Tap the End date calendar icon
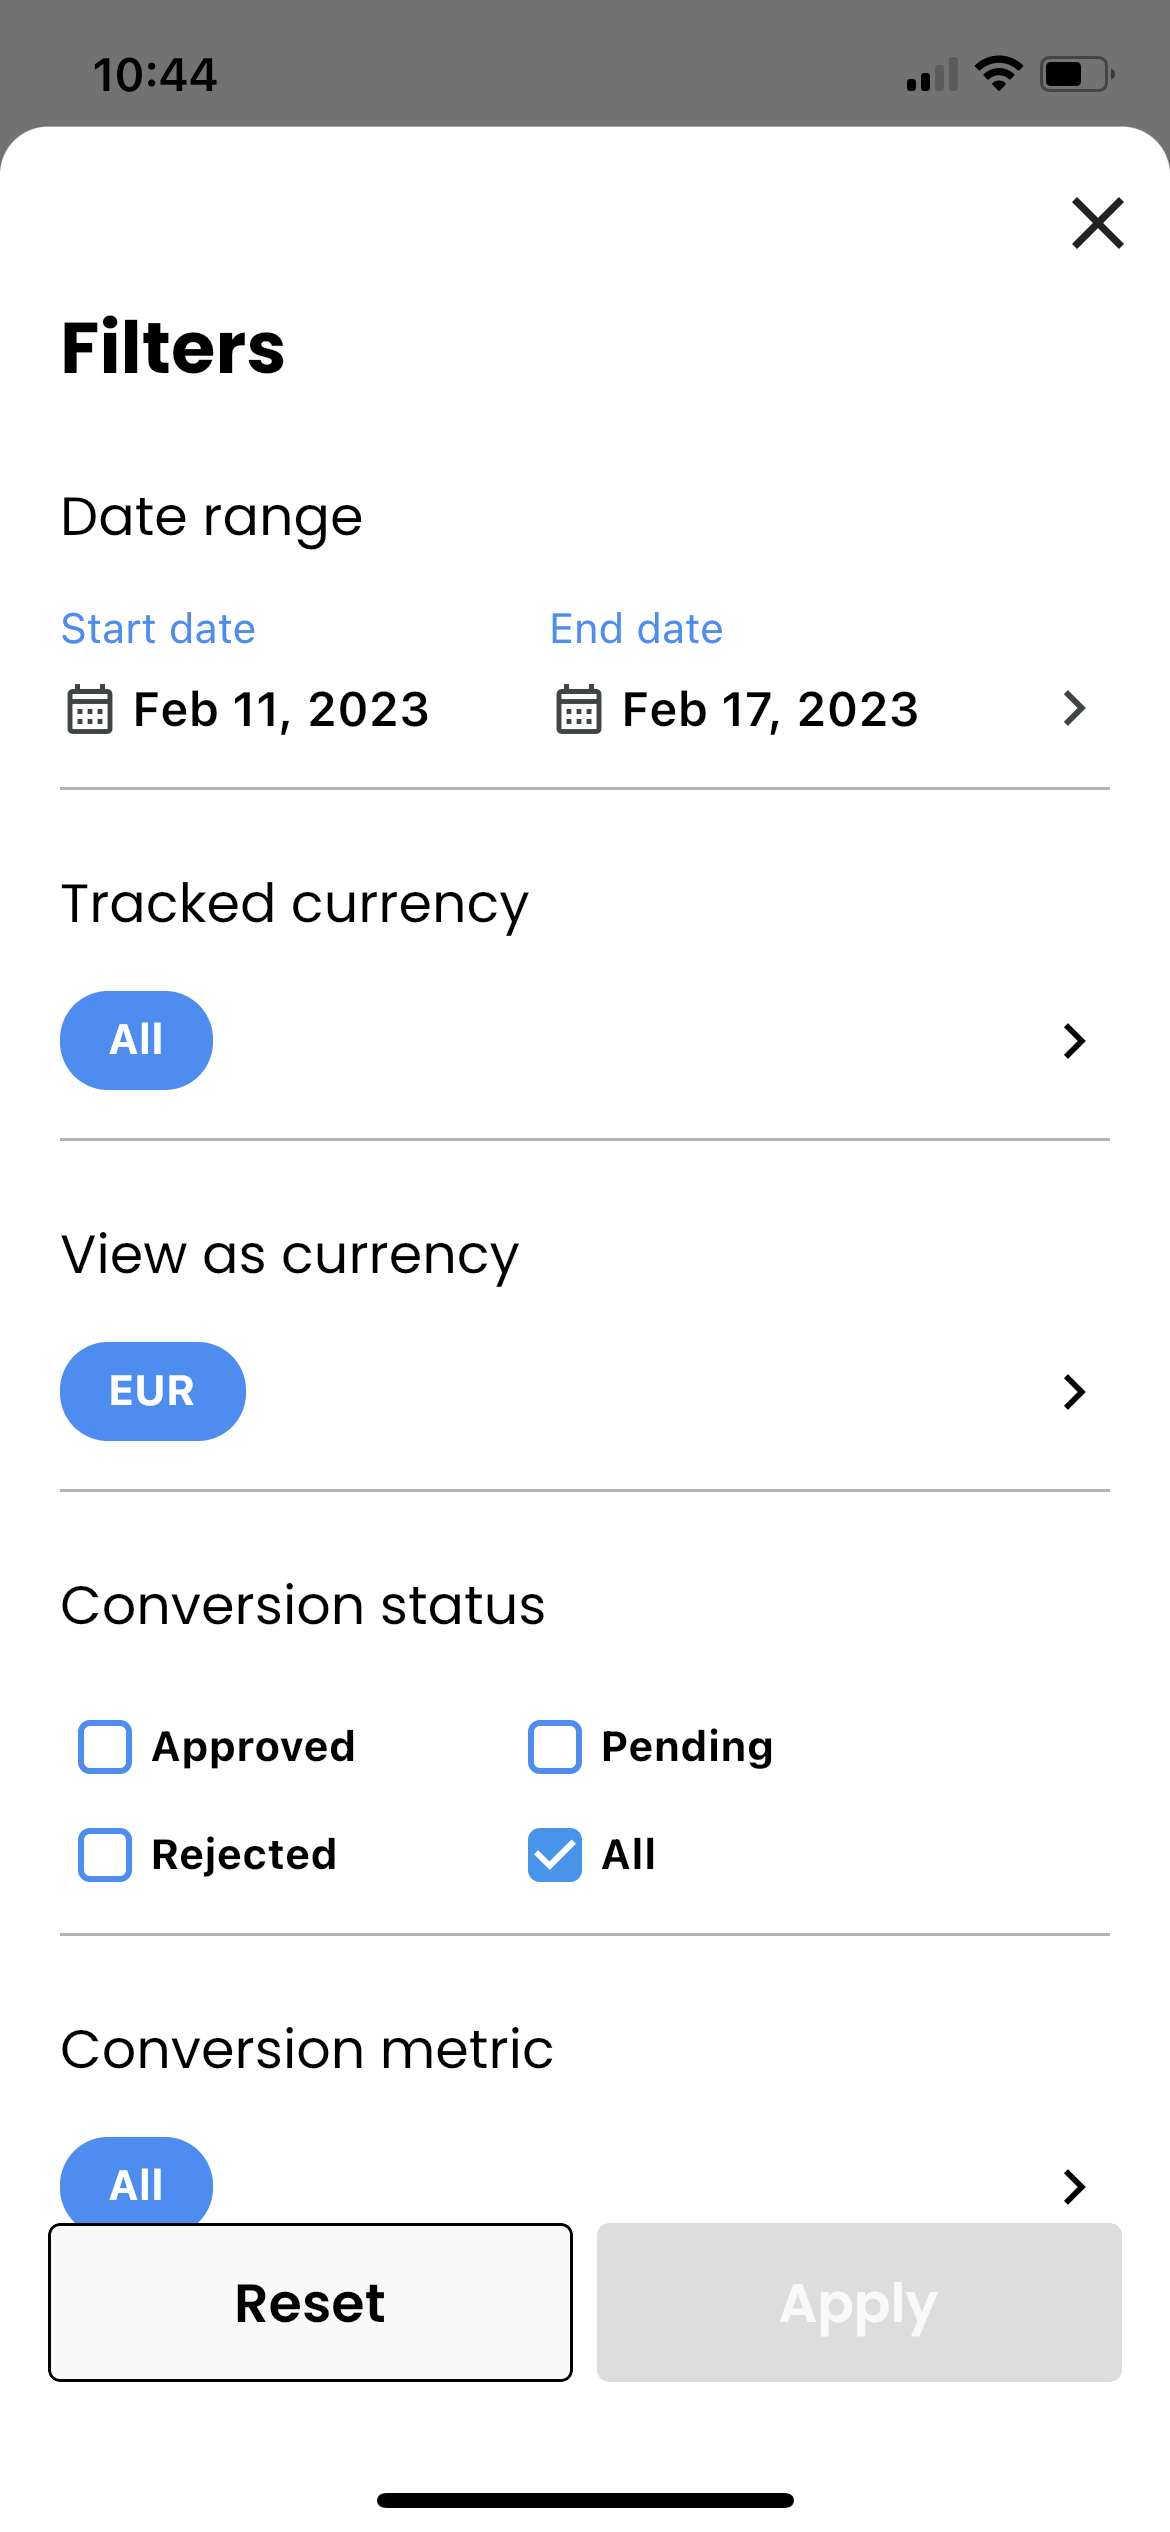The image size is (1170, 2532). click(578, 709)
